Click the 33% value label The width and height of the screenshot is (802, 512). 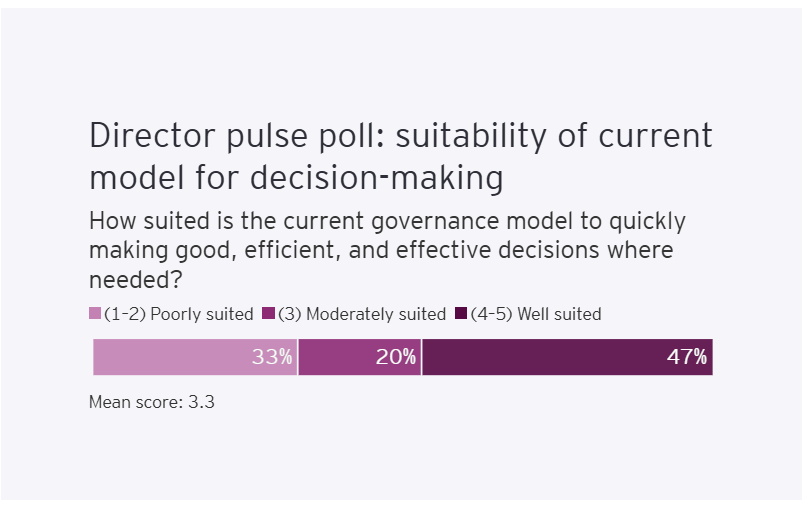click(x=272, y=357)
